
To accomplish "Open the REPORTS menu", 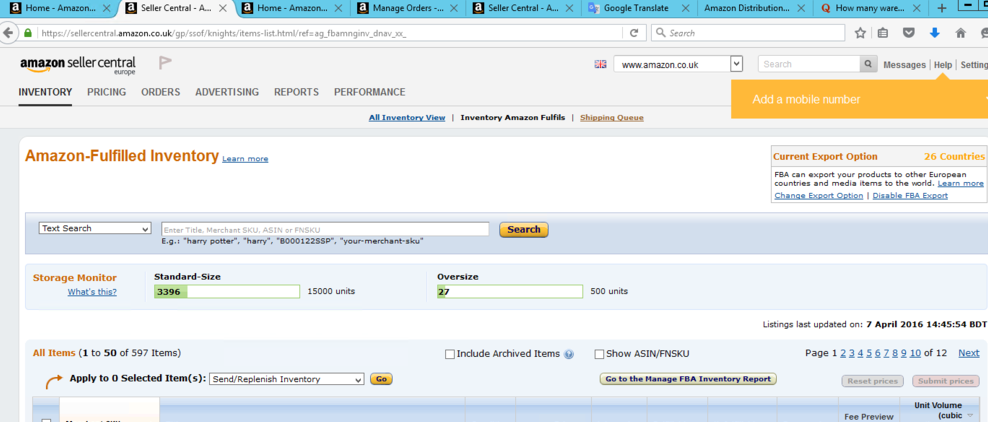I will (296, 92).
